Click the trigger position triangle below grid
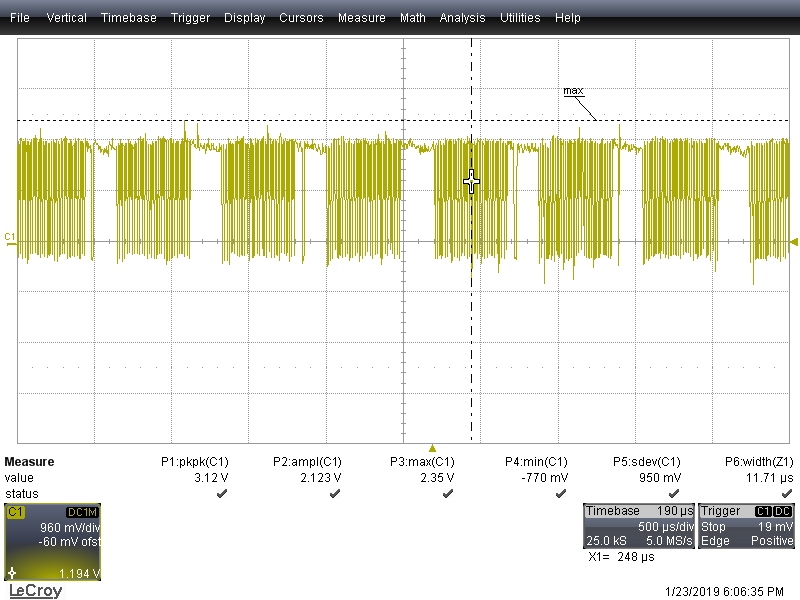The image size is (800, 600). [432, 448]
